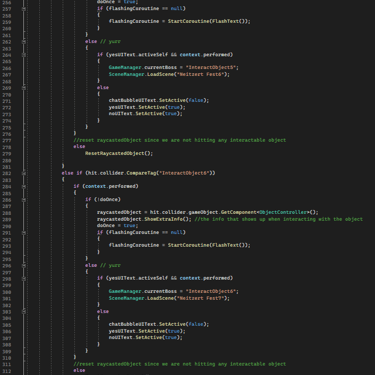Click the reset raycastedObject comment on line 277
The width and height of the screenshot is (375, 375).
coord(180,140)
